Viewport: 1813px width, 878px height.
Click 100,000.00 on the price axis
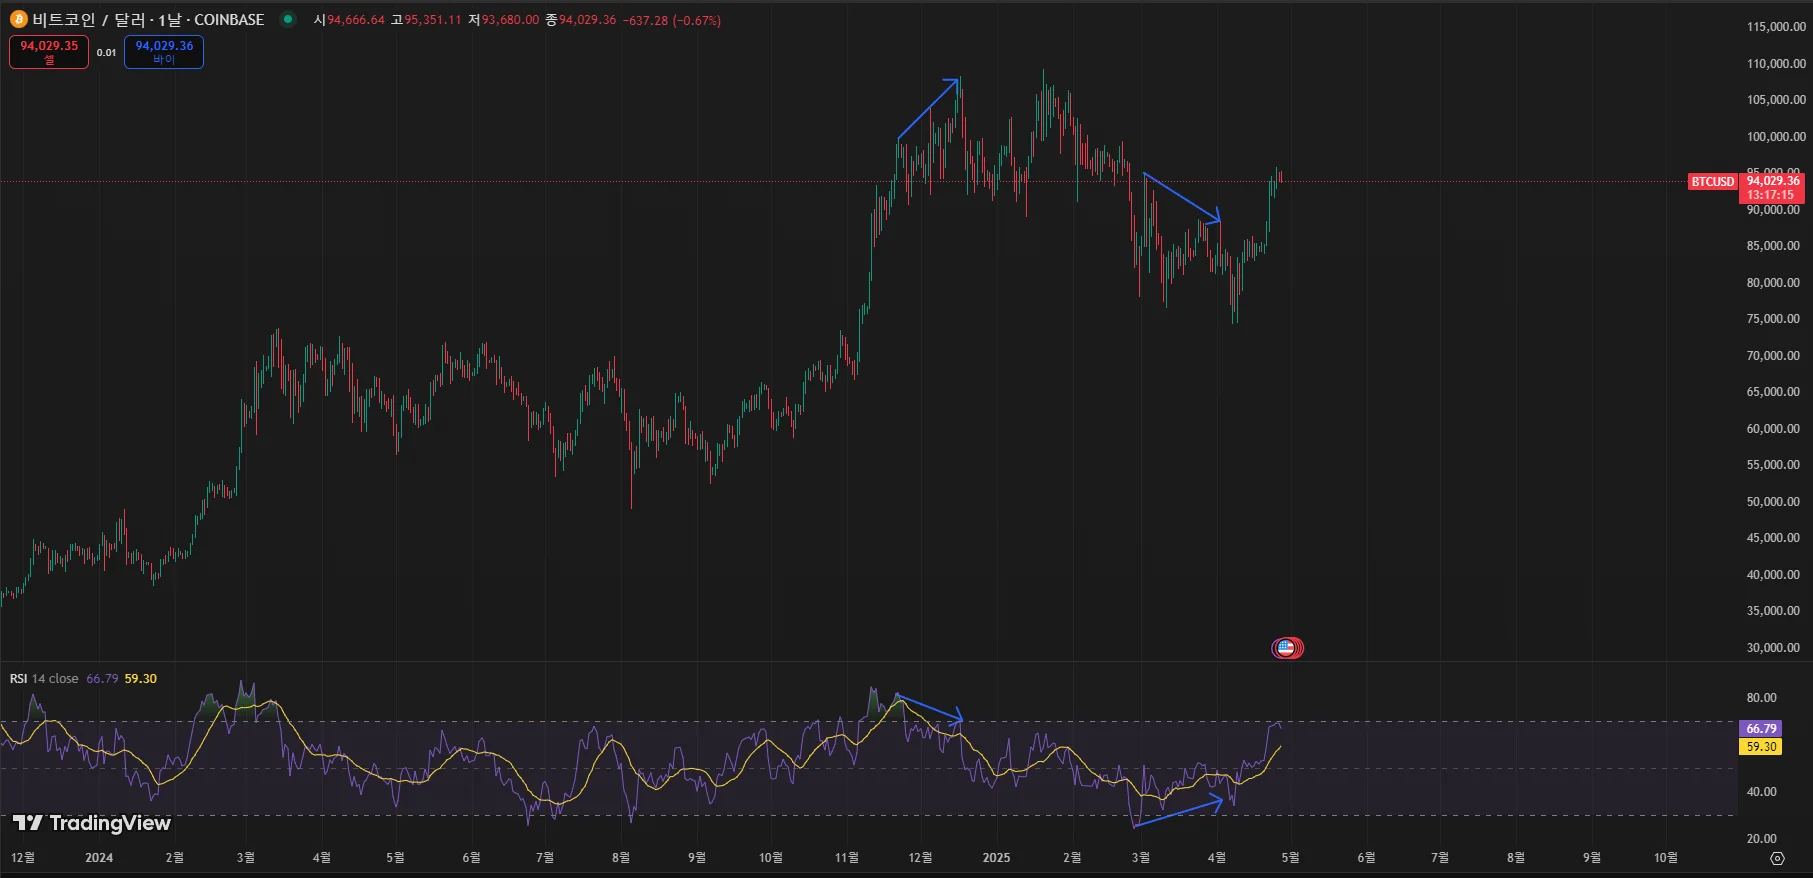(x=1776, y=137)
